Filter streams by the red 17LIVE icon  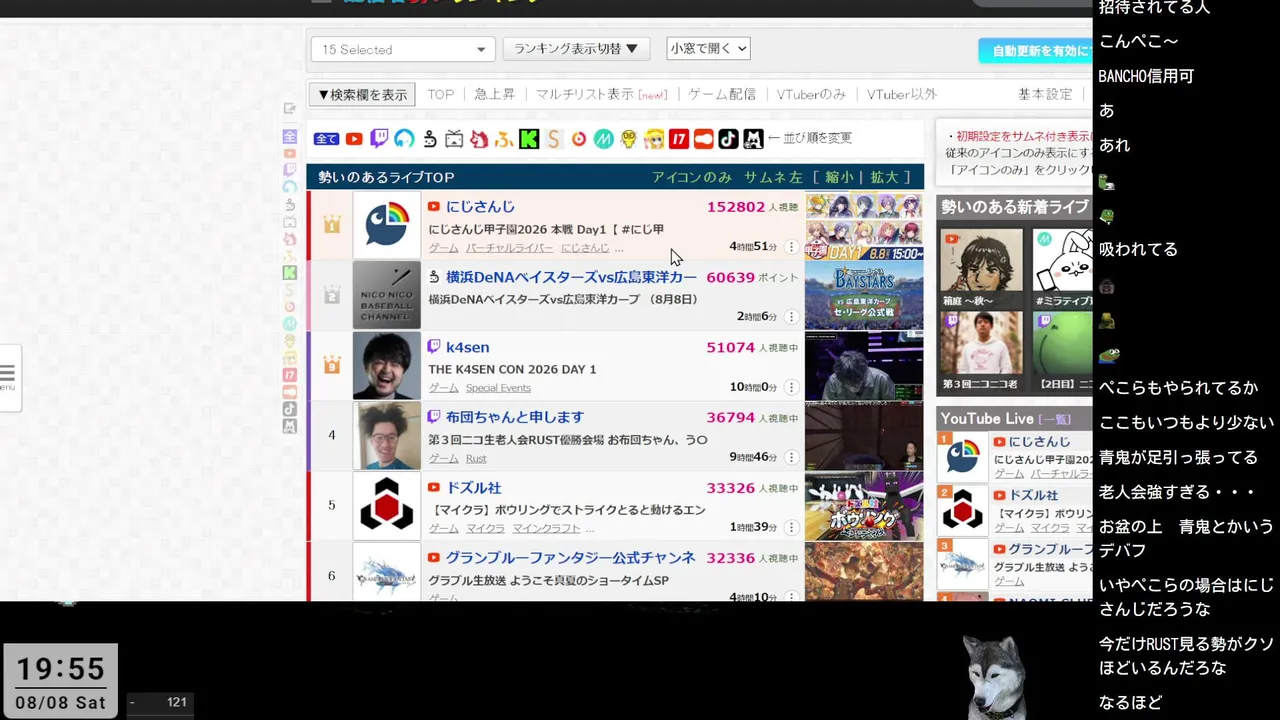(x=679, y=139)
